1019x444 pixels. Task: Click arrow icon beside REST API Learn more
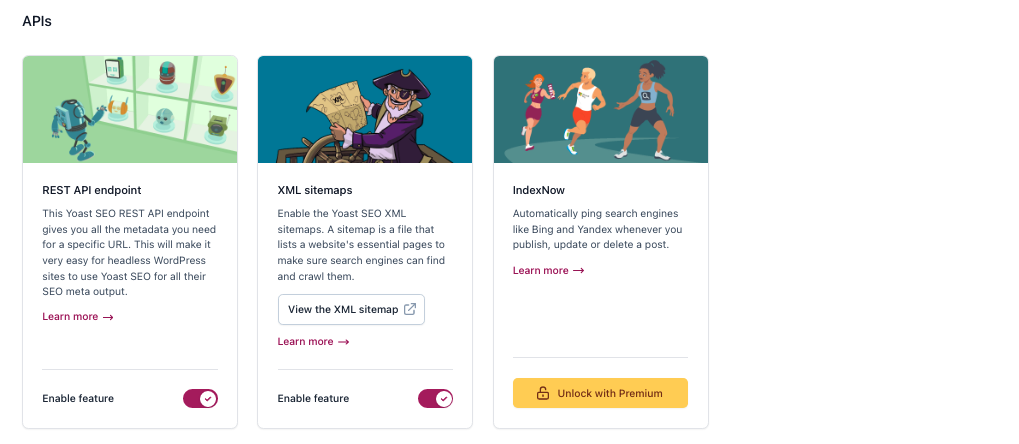109,317
